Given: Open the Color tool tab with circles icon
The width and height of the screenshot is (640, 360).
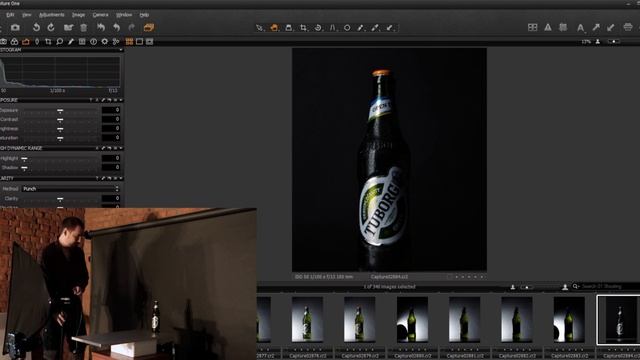Looking at the screenshot, I should click(x=14, y=42).
